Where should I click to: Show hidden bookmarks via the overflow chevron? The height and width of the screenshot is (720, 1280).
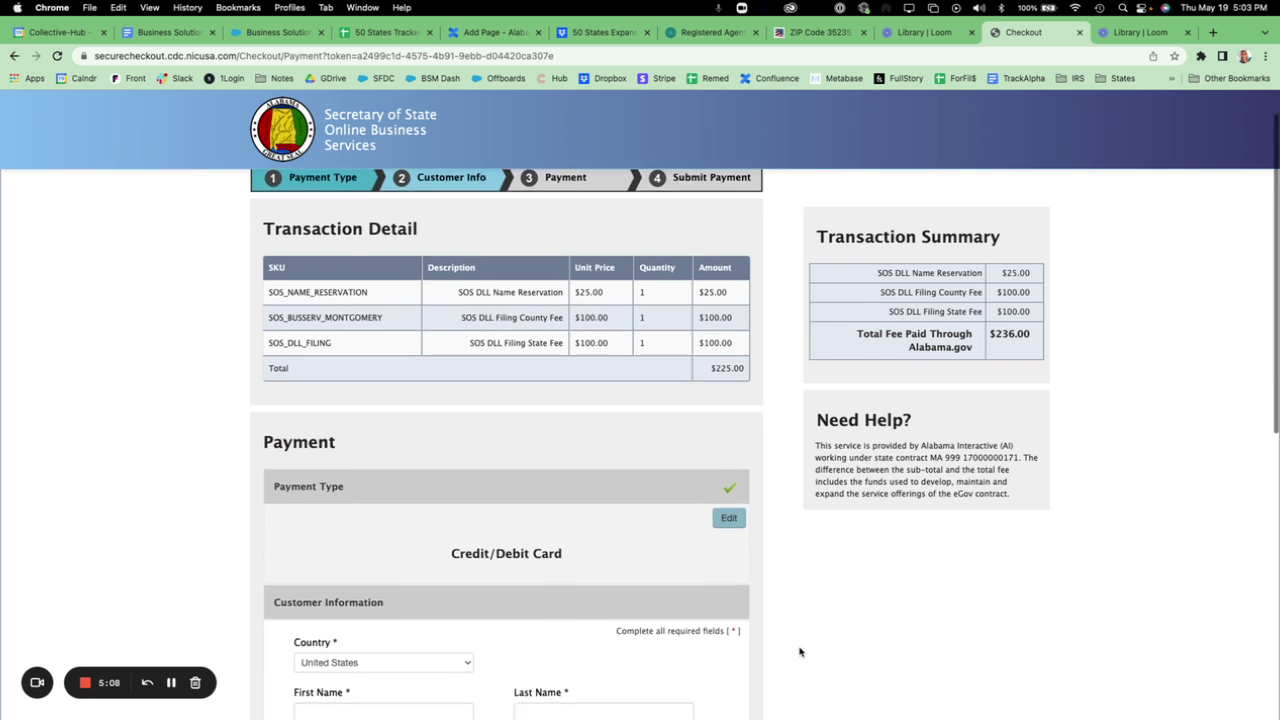1172,78
